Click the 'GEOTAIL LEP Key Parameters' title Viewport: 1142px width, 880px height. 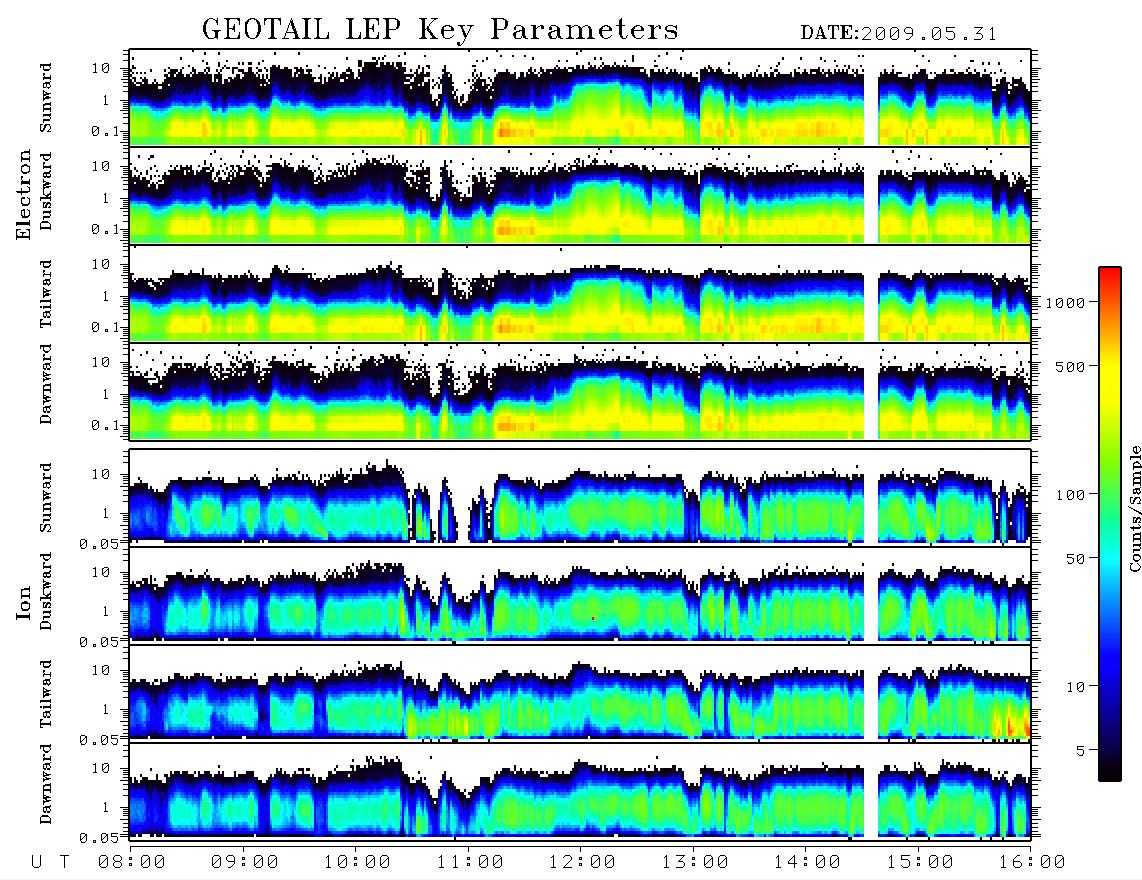coord(440,31)
